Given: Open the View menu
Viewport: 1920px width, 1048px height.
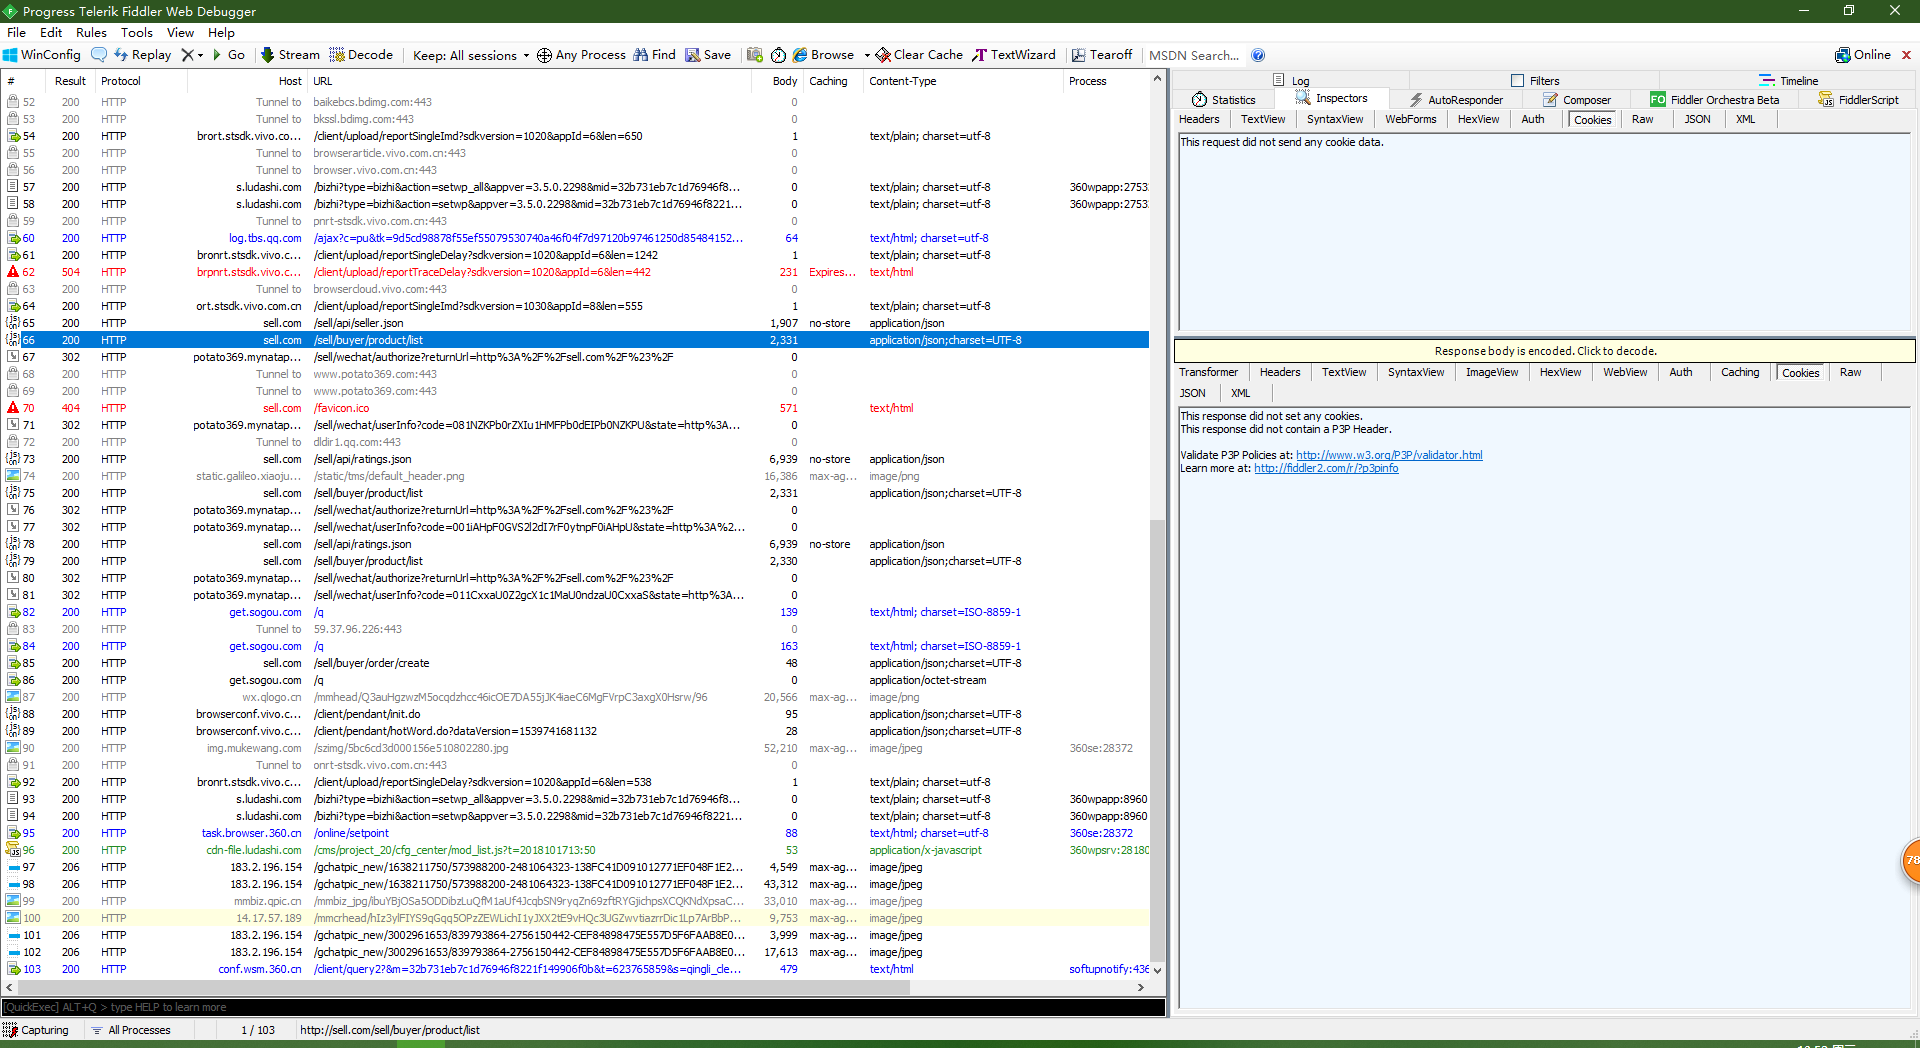Looking at the screenshot, I should (x=180, y=32).
